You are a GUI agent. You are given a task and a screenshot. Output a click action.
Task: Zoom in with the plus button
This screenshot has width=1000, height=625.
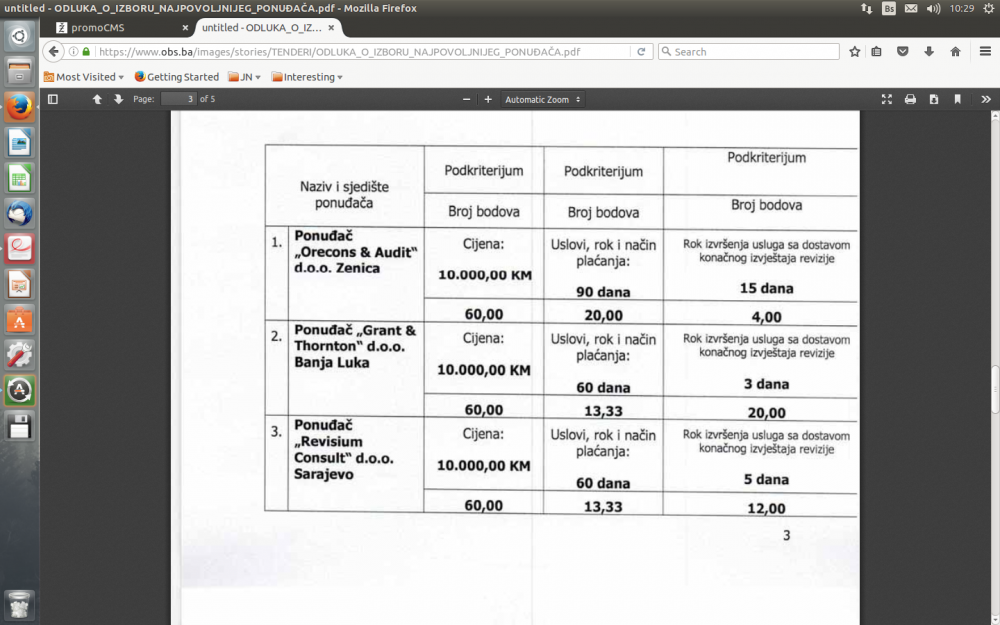tap(488, 99)
